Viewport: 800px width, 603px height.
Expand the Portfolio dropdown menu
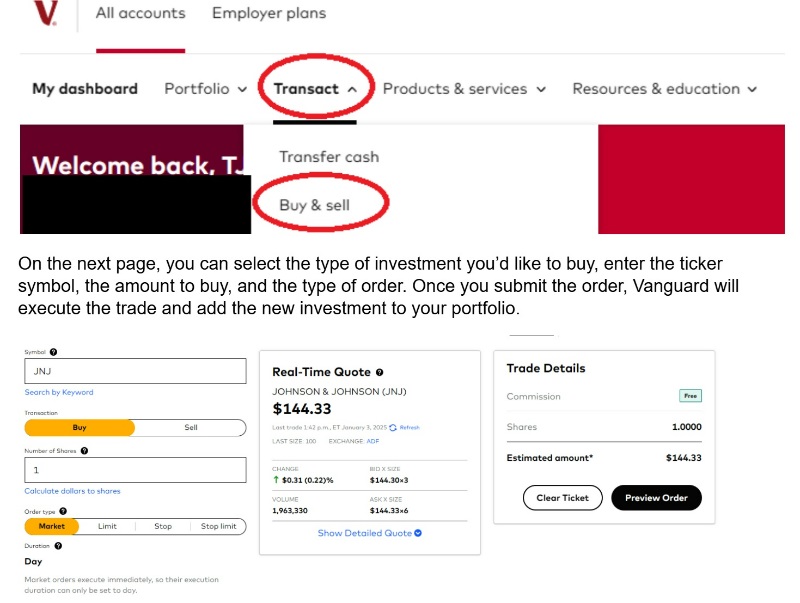205,89
